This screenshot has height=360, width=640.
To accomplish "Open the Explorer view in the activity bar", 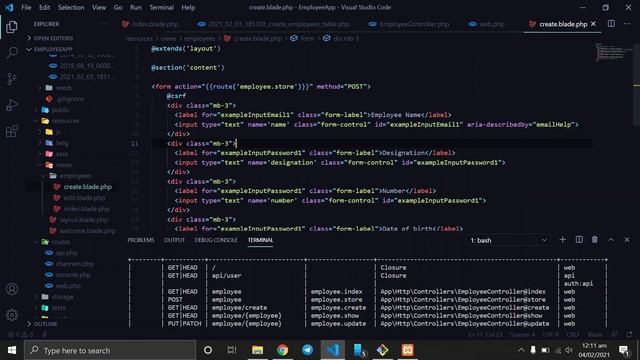I will click(x=12, y=27).
